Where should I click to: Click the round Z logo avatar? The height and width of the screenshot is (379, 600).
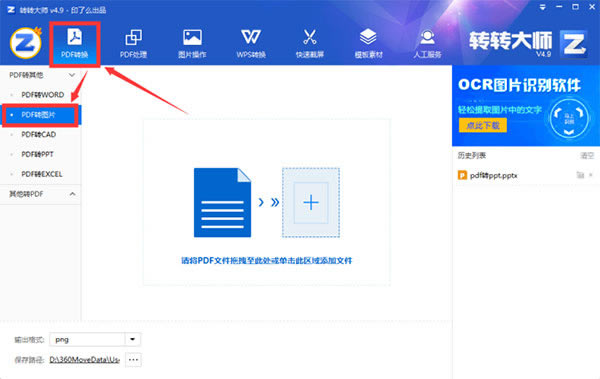(x=26, y=43)
